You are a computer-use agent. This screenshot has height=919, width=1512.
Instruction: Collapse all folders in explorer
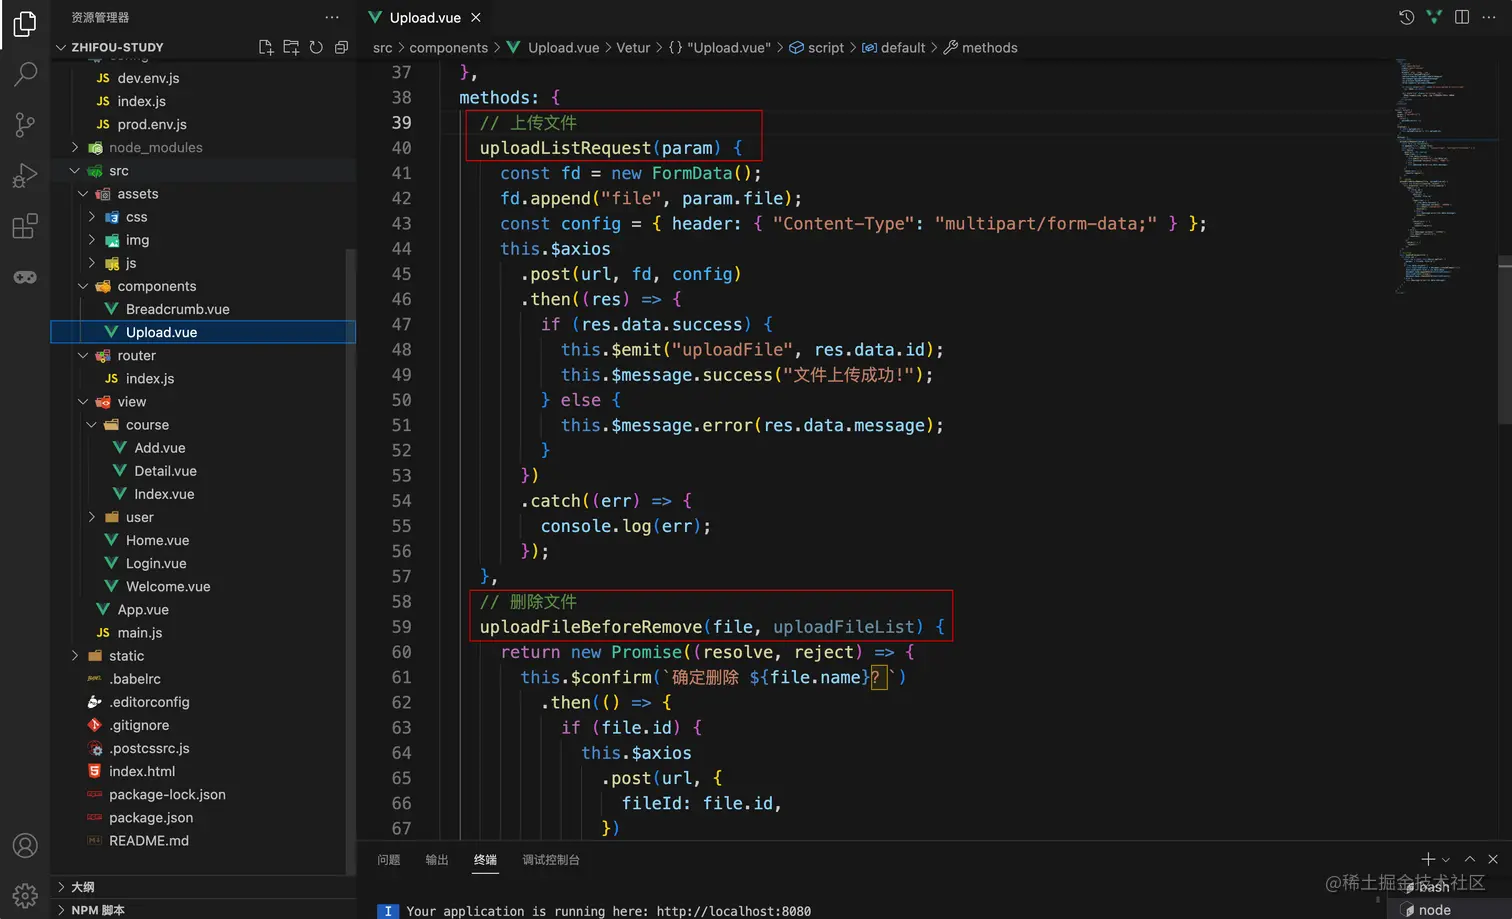click(341, 47)
